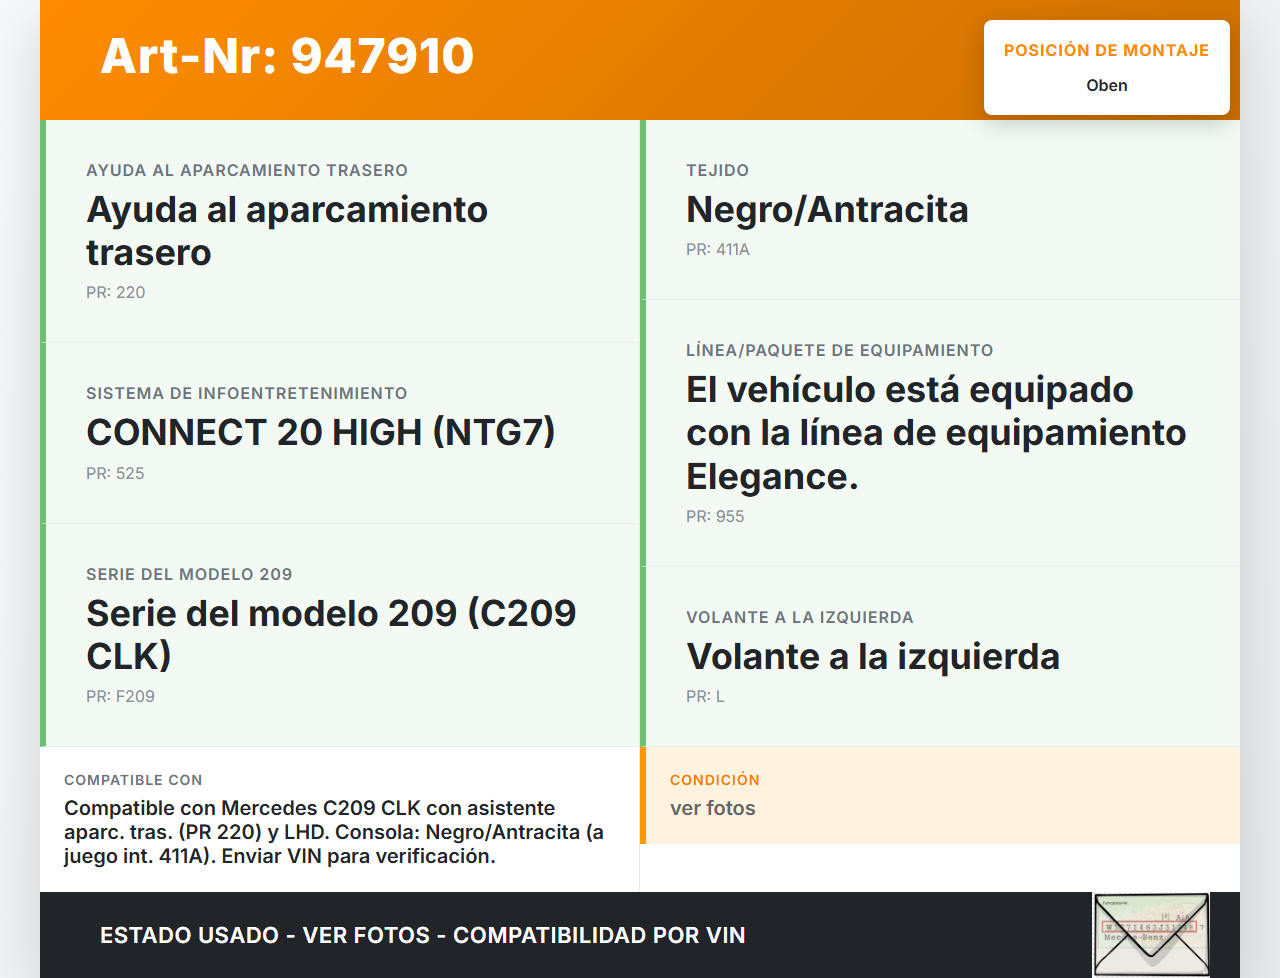Screen dimensions: 1280x978
Task: Click 'Oben' mounting position value
Action: pos(1106,86)
